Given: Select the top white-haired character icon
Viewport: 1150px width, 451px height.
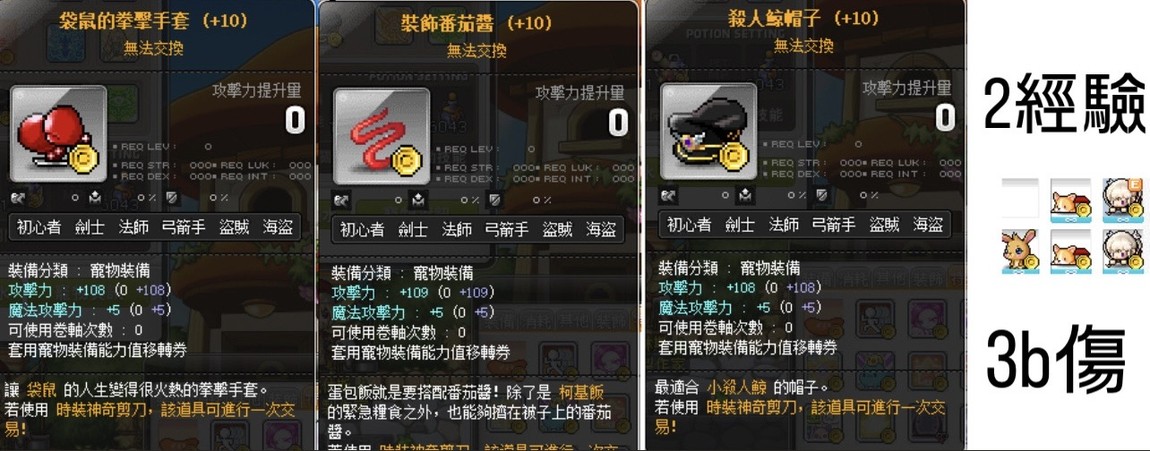Looking at the screenshot, I should (1122, 199).
